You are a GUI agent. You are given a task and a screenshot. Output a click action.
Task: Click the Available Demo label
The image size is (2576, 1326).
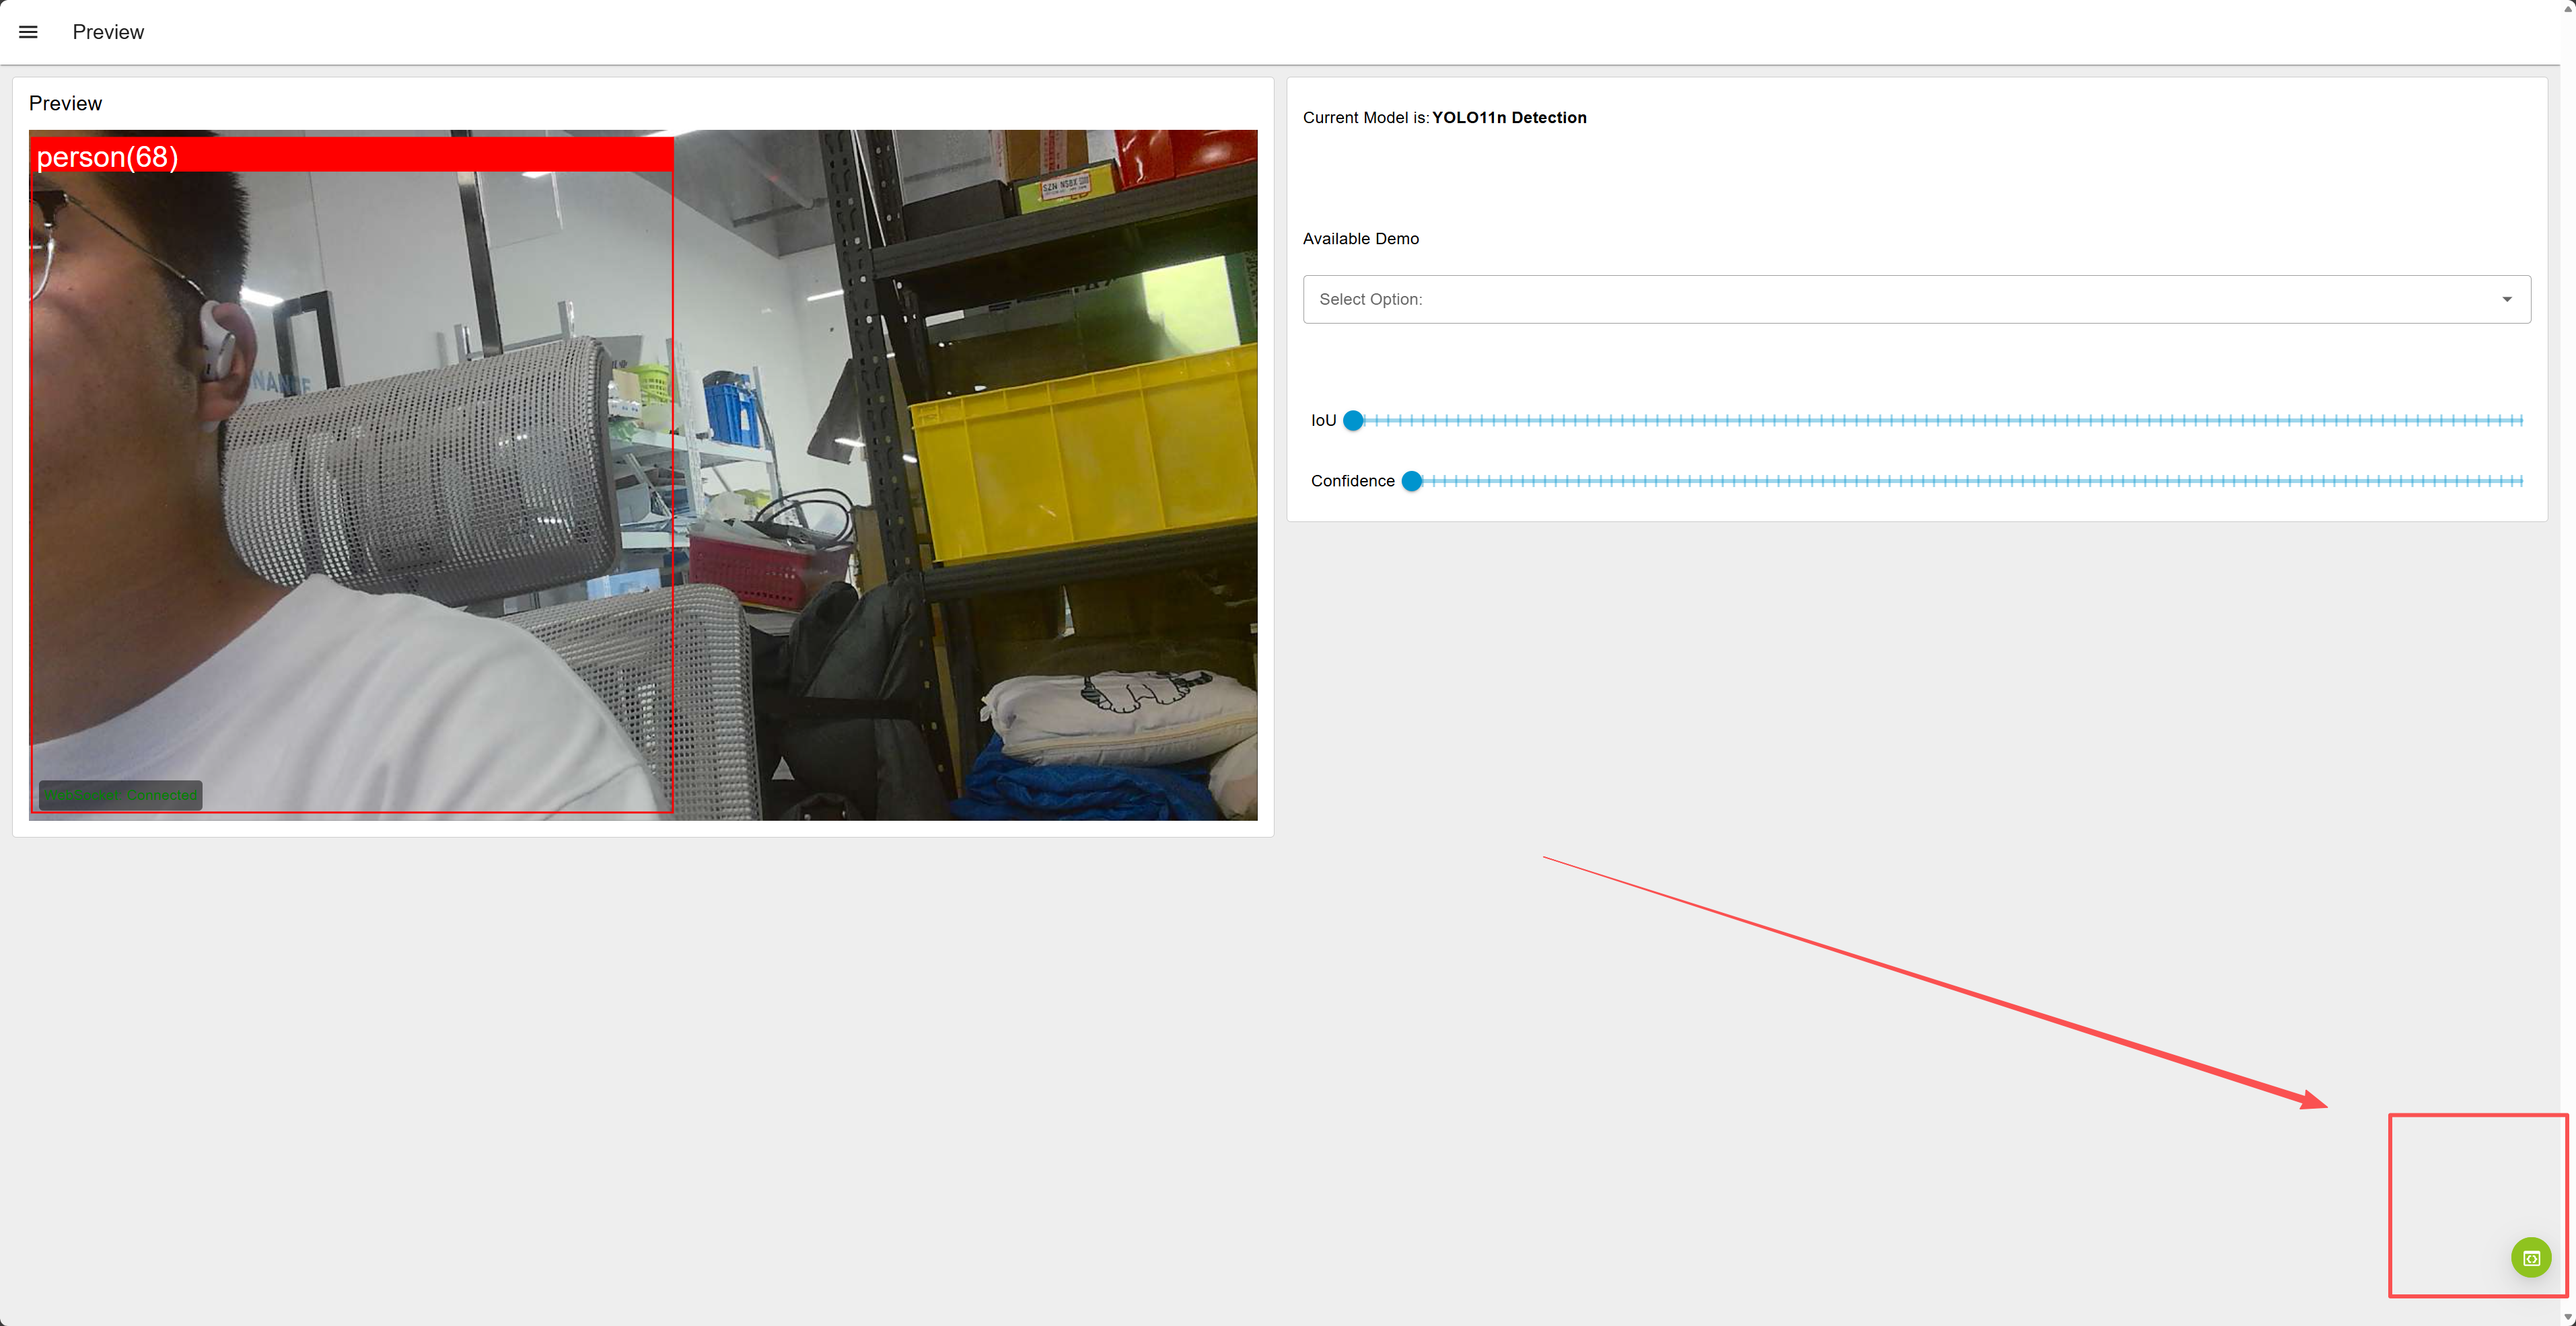[1360, 238]
